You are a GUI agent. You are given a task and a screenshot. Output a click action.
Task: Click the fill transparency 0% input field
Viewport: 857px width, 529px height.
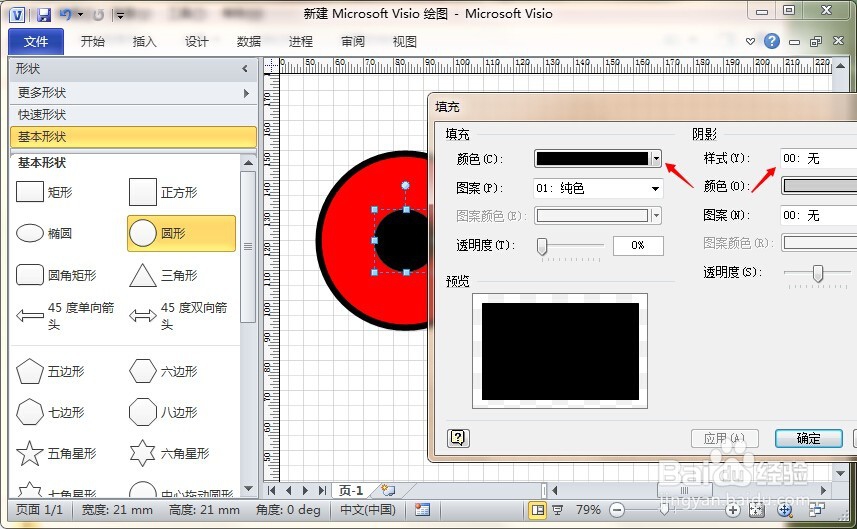tap(638, 245)
